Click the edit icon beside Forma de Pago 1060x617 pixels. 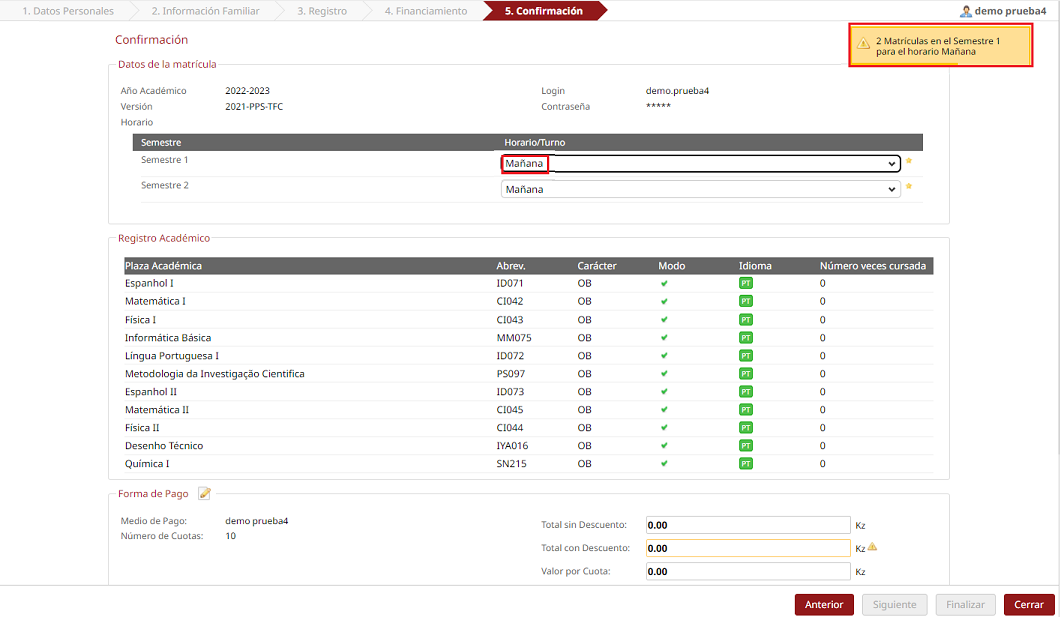point(205,493)
